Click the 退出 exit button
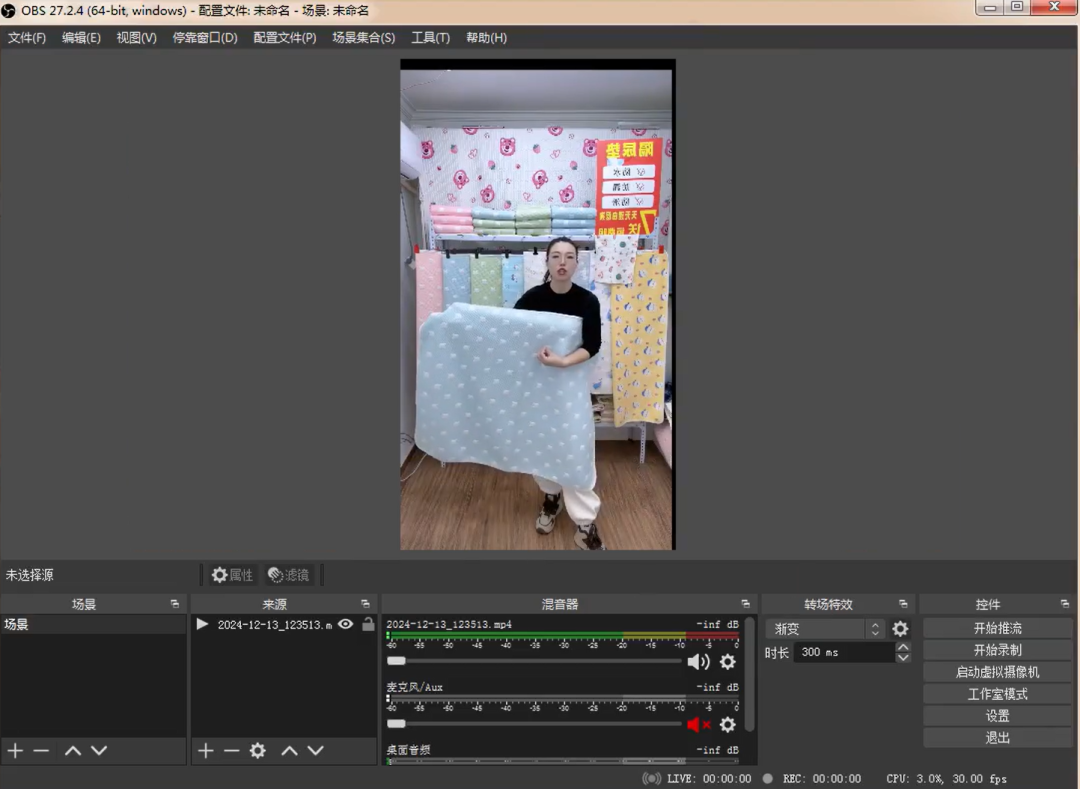Image resolution: width=1080 pixels, height=789 pixels. point(997,738)
